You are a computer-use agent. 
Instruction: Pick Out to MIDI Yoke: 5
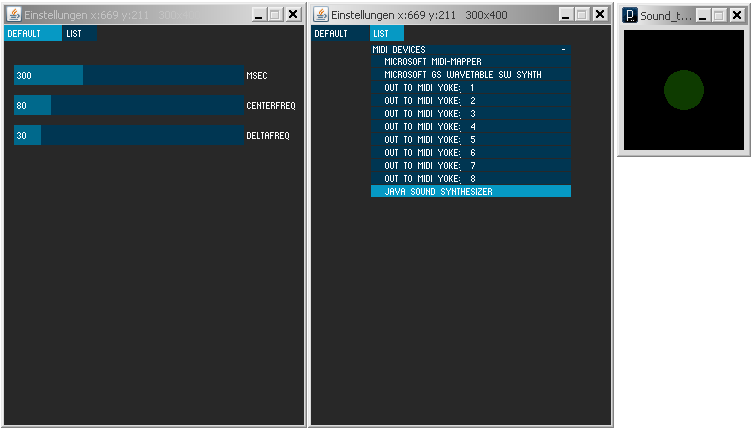click(470, 140)
